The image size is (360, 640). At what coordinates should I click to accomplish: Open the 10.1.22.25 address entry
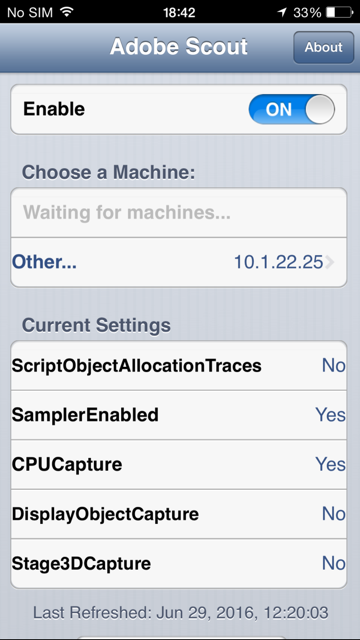point(278,262)
